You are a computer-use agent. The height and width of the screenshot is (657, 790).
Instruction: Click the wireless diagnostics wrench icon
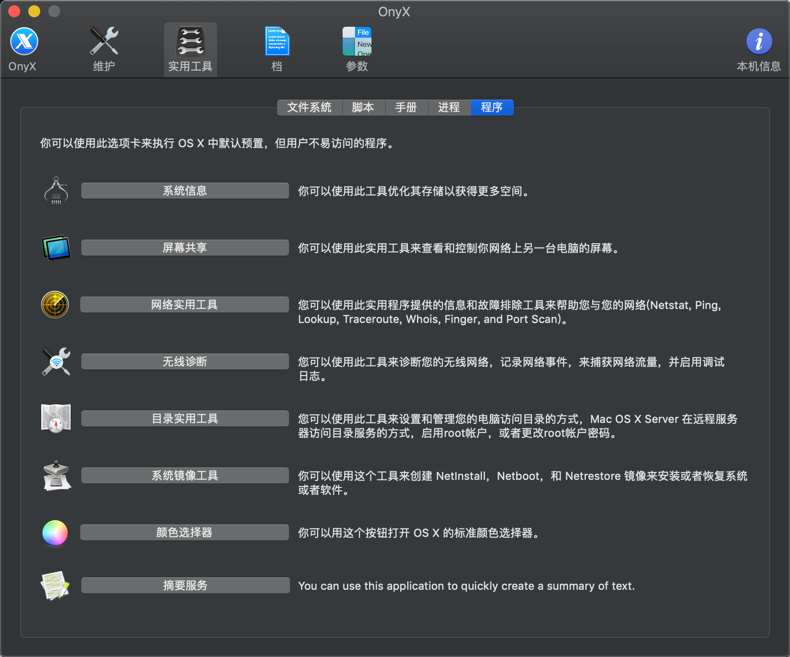click(x=56, y=361)
